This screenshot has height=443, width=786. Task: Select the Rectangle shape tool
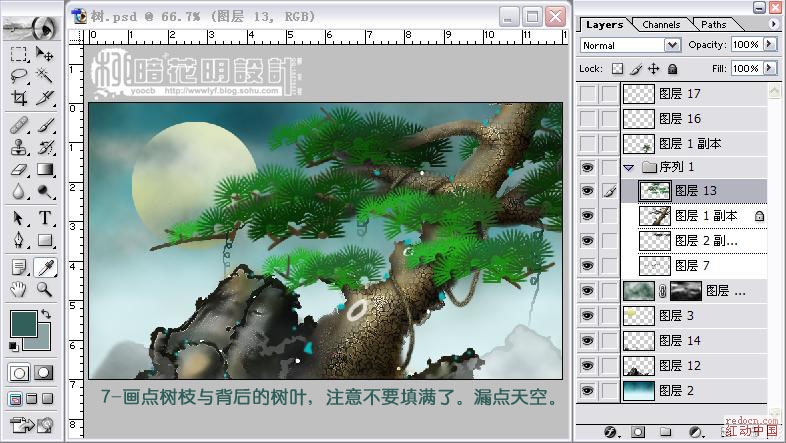45,241
